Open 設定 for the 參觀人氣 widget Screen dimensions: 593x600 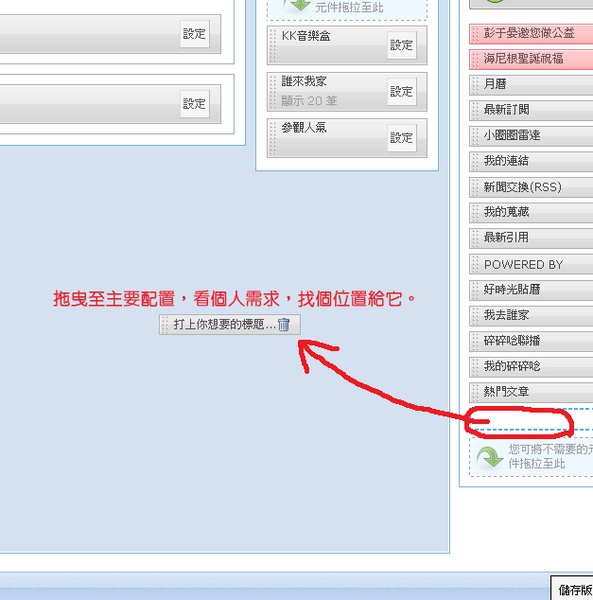click(x=401, y=138)
